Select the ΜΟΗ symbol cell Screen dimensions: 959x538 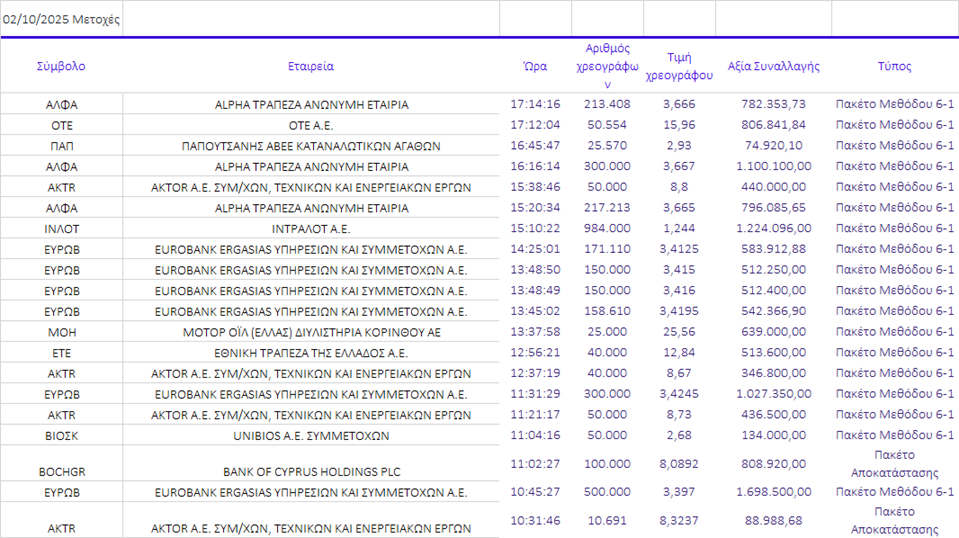coord(62,333)
